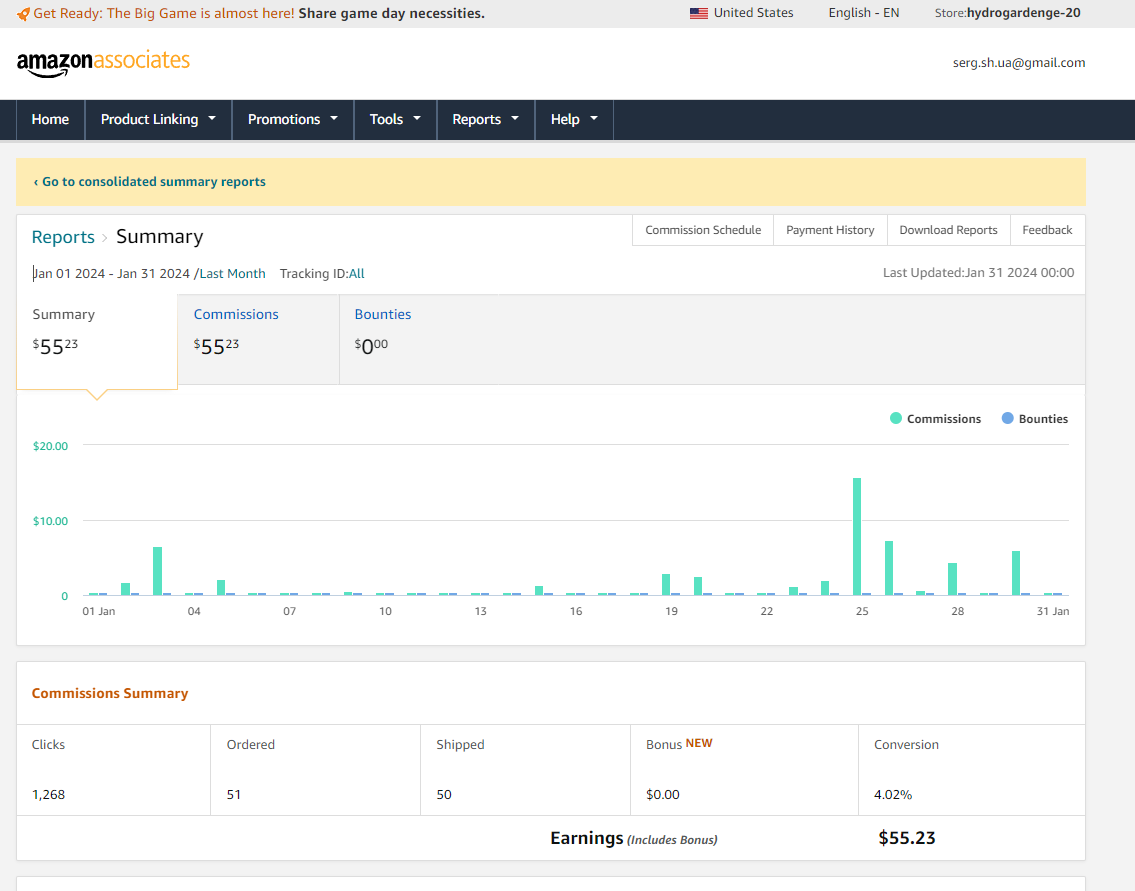Select the English - EN language option
The height and width of the screenshot is (891, 1135).
(x=864, y=13)
